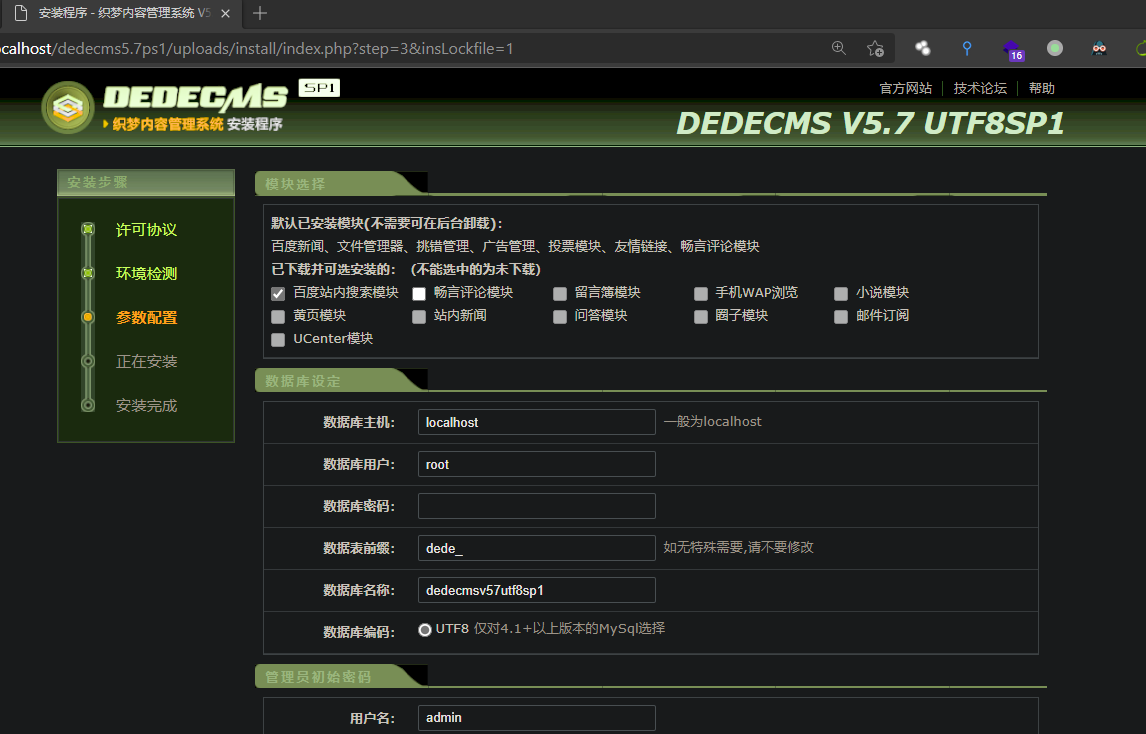Select the UTF8 database encoding radio button
This screenshot has width=1146, height=734.
coord(425,630)
